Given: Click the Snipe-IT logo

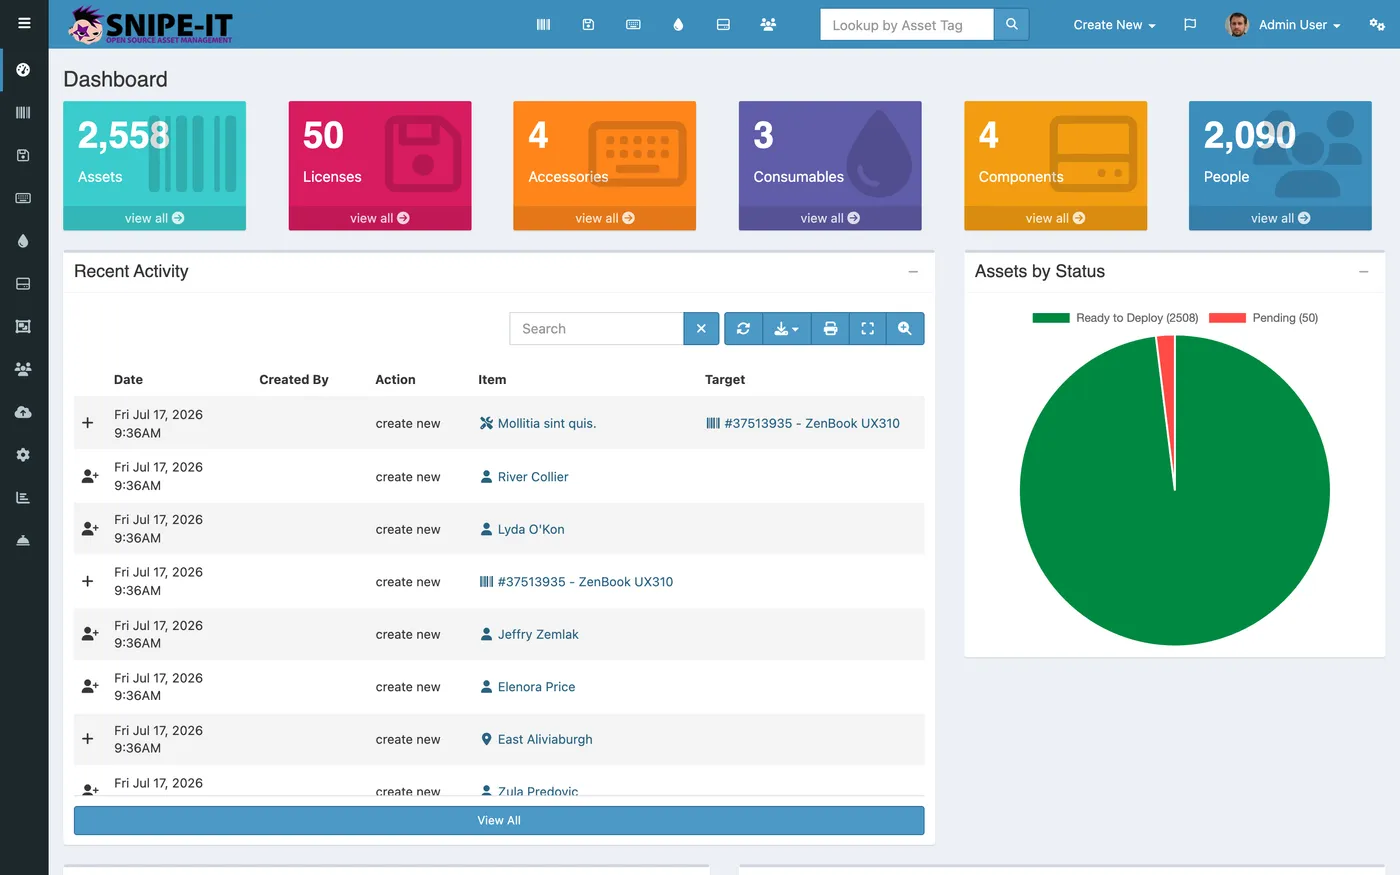Looking at the screenshot, I should [150, 24].
